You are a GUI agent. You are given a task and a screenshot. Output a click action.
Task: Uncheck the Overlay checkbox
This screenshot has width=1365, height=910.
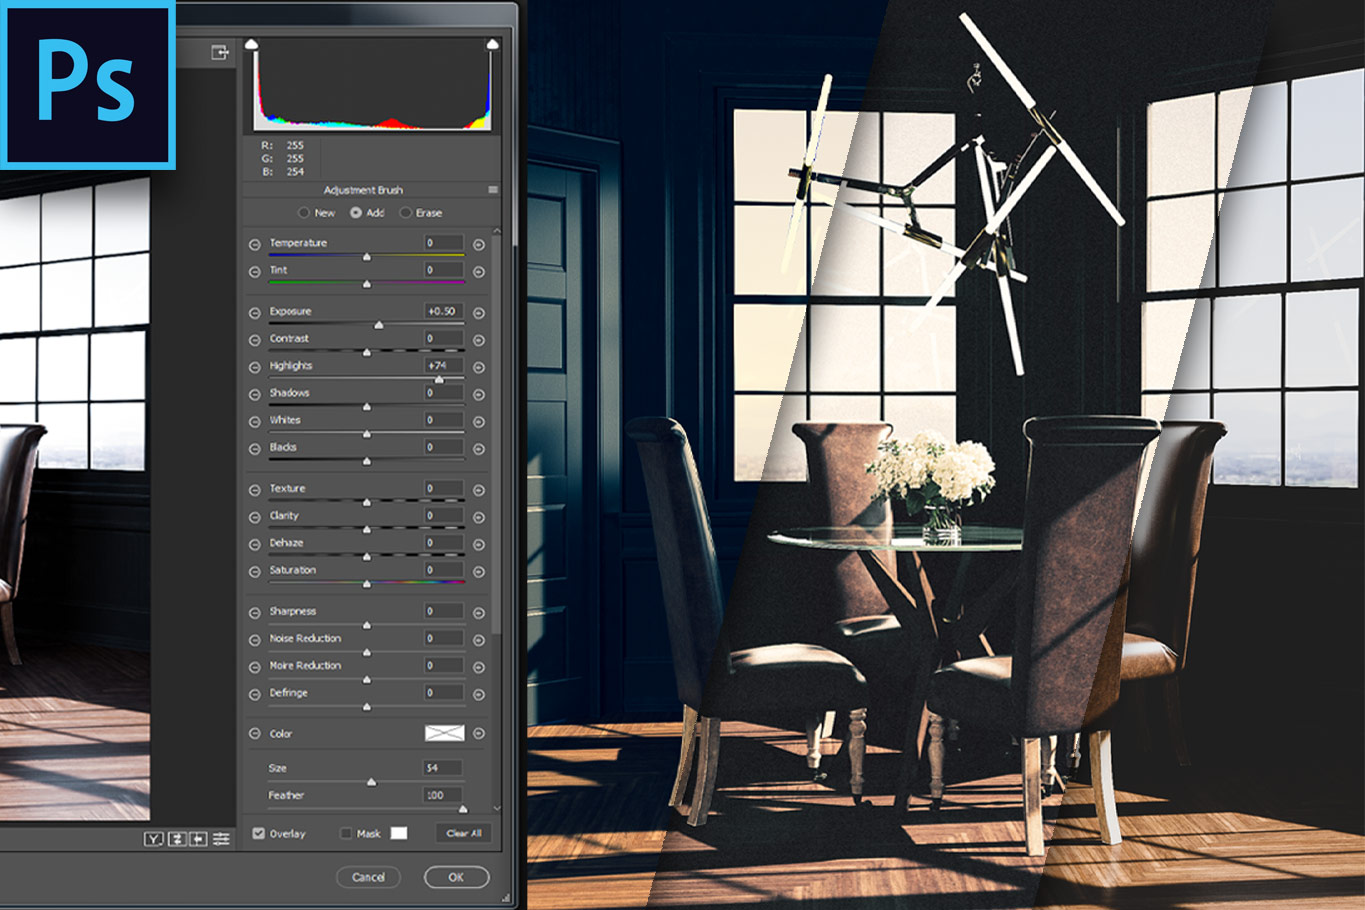tap(258, 833)
